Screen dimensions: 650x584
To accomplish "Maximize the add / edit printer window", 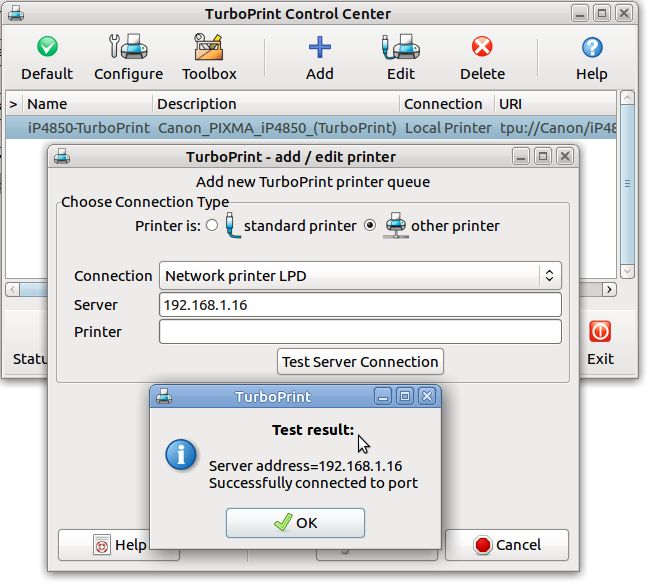I will pyautogui.click(x=543, y=156).
